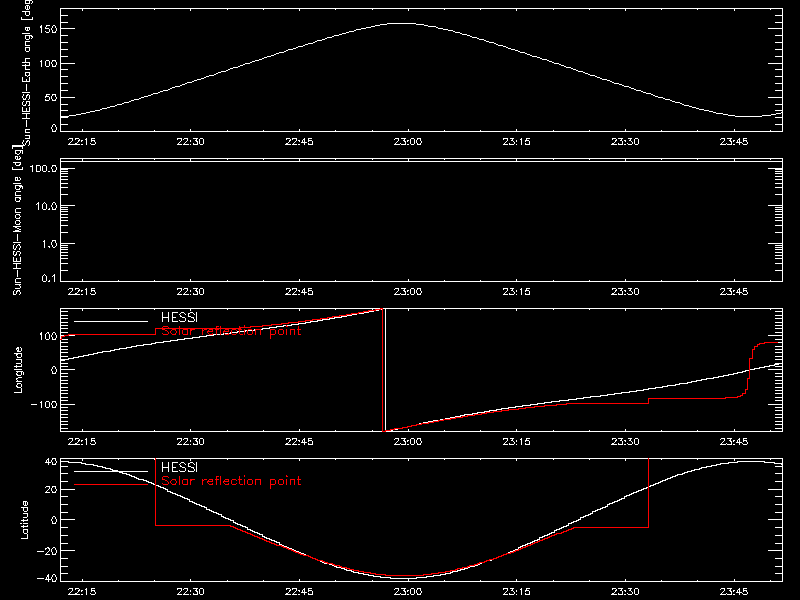Click 23:45 time label under Earth angle plot
The width and height of the screenshot is (800, 600).
click(x=734, y=141)
